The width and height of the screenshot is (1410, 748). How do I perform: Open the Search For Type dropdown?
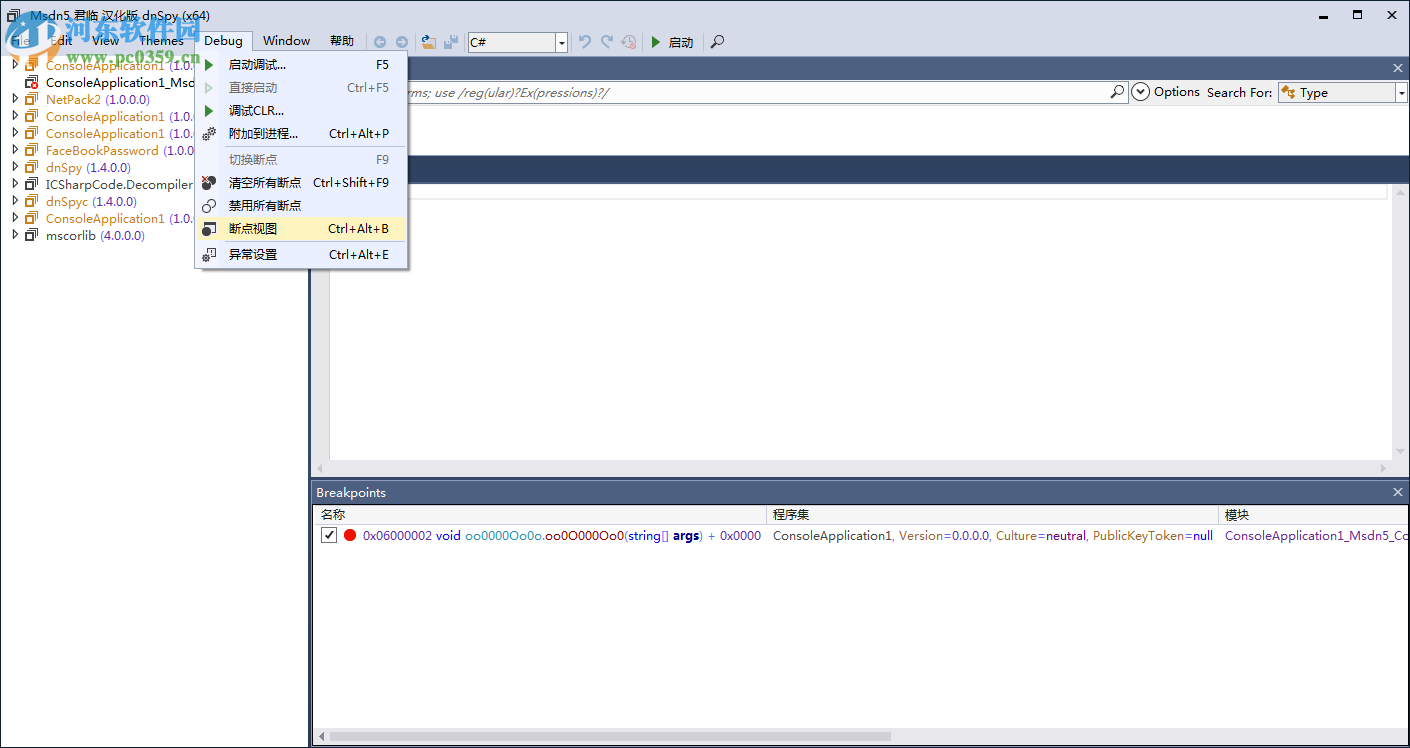coord(1401,92)
